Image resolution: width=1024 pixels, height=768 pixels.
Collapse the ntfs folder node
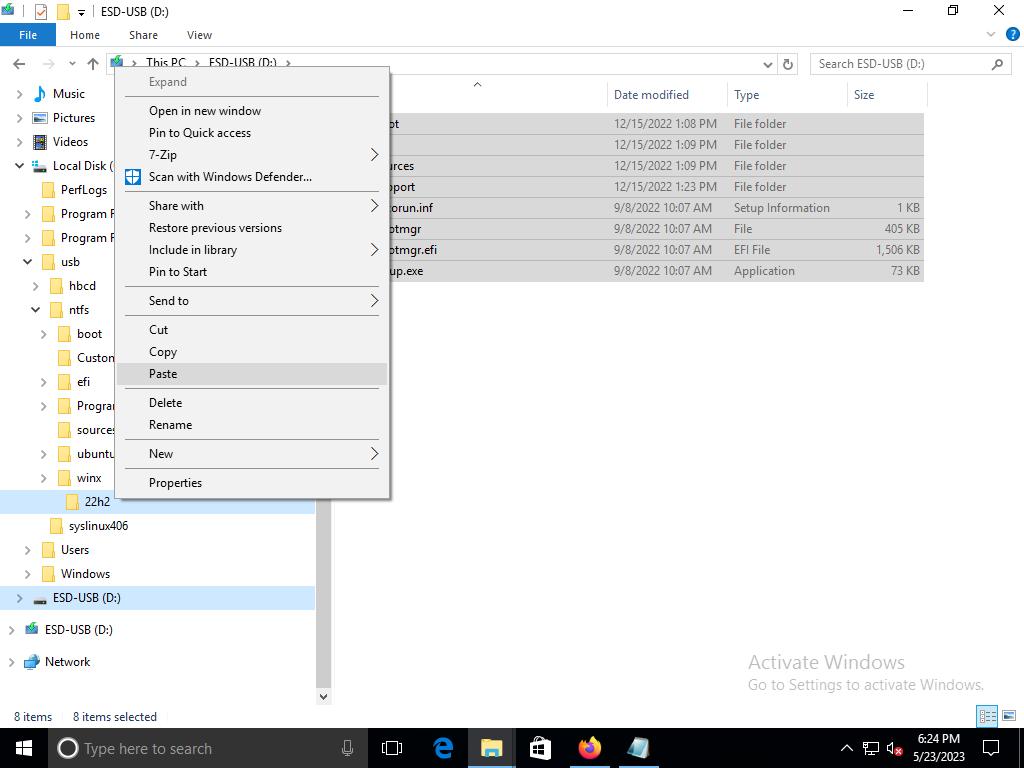pyautogui.click(x=35, y=310)
